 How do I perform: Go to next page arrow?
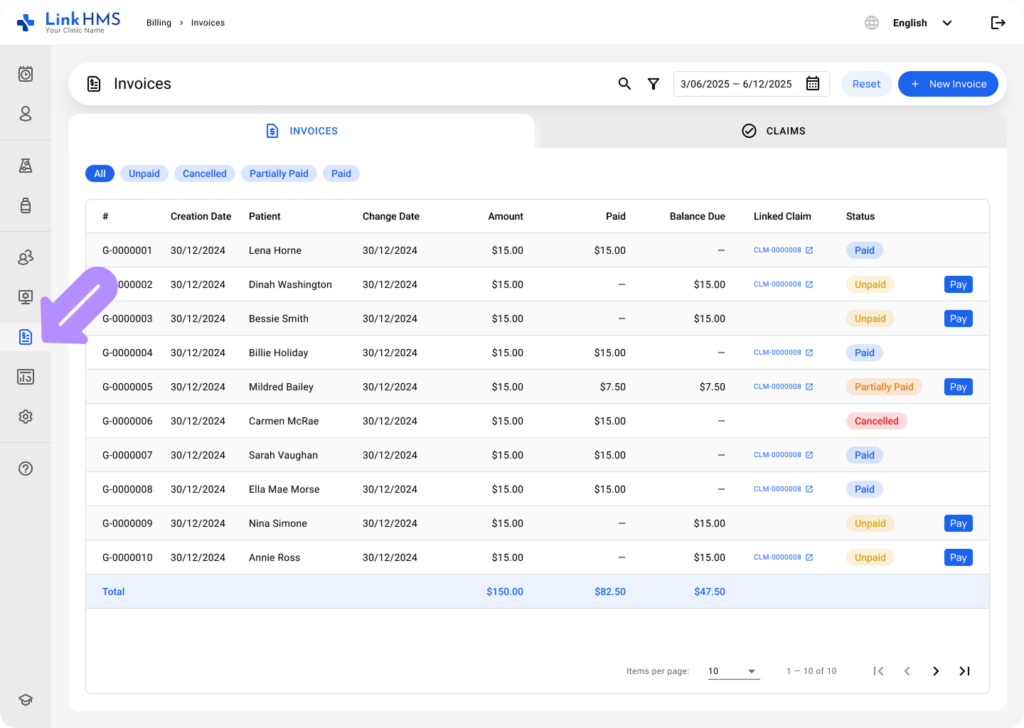click(936, 671)
